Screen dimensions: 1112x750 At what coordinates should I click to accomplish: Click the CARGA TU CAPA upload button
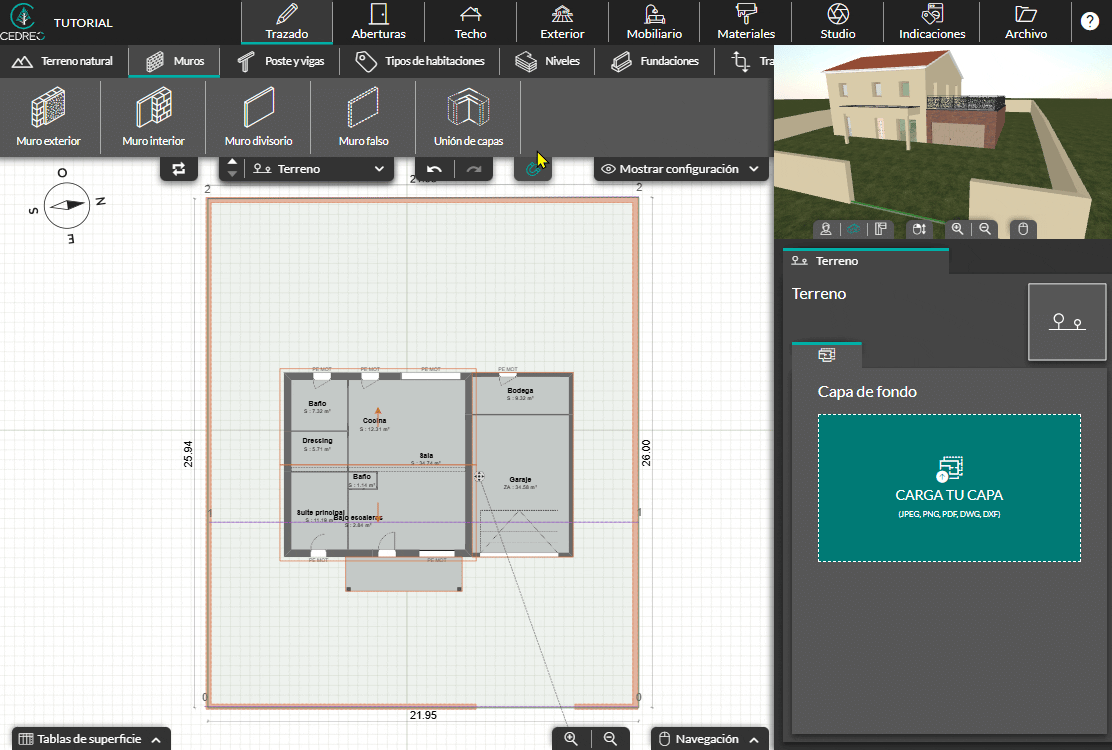(x=949, y=488)
